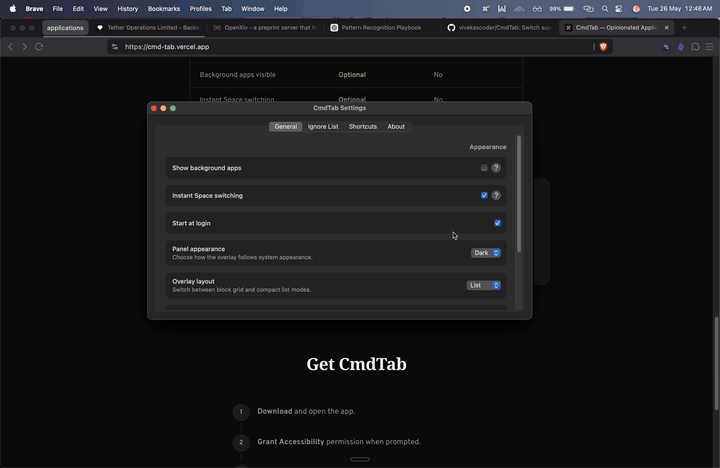Viewport: 720px width, 468px height.
Task: Open the Apple menu
Action: click(x=13, y=8)
